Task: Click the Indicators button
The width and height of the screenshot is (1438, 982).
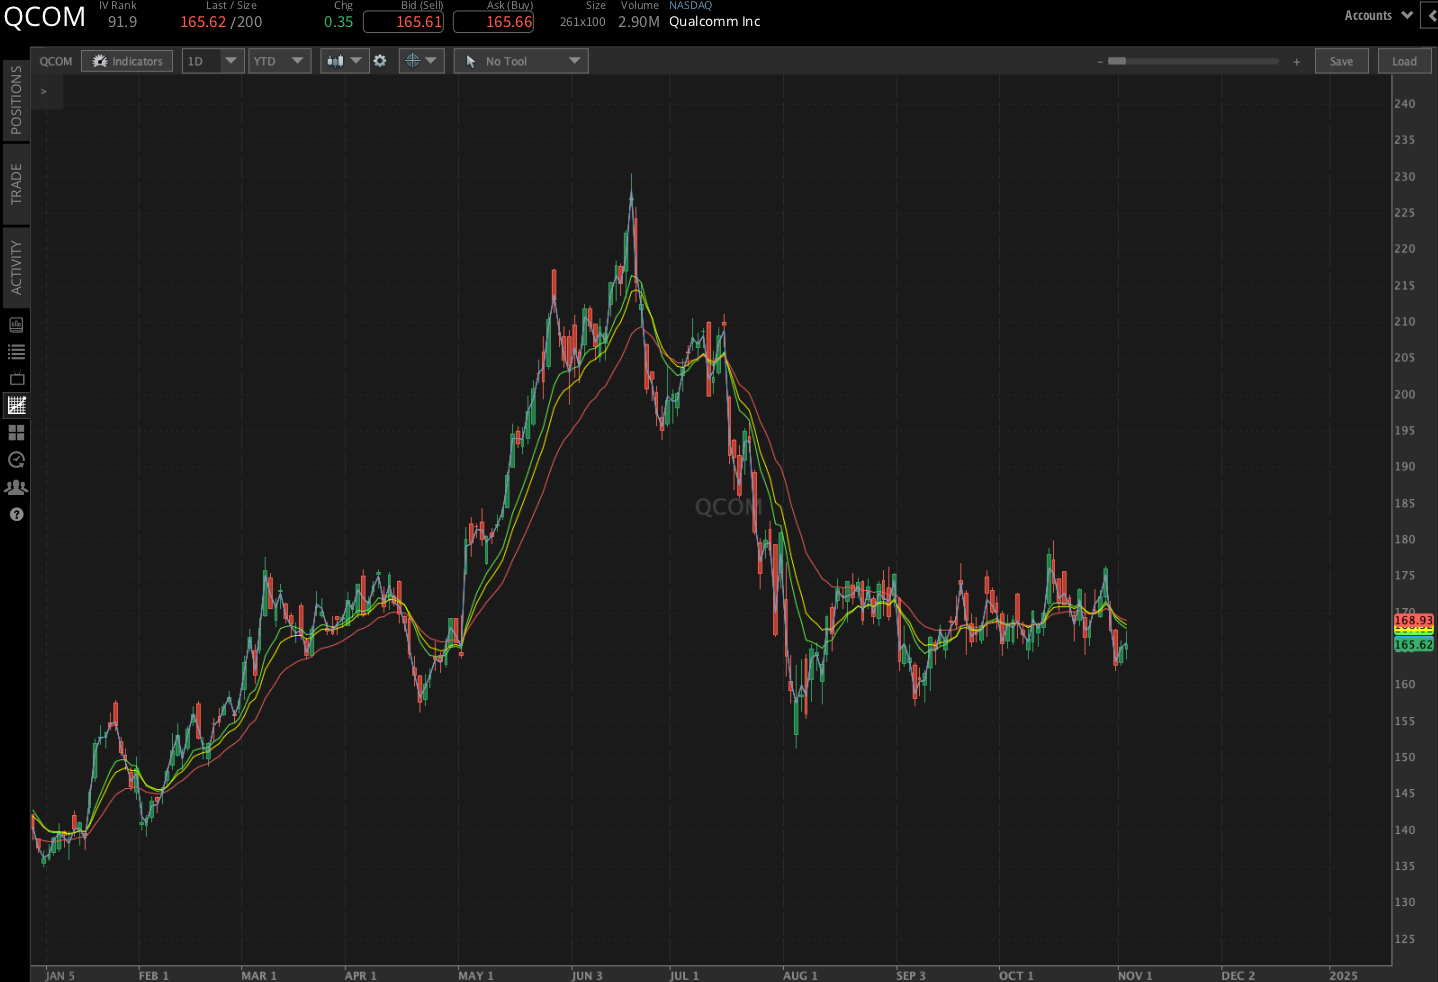Action: click(x=127, y=61)
